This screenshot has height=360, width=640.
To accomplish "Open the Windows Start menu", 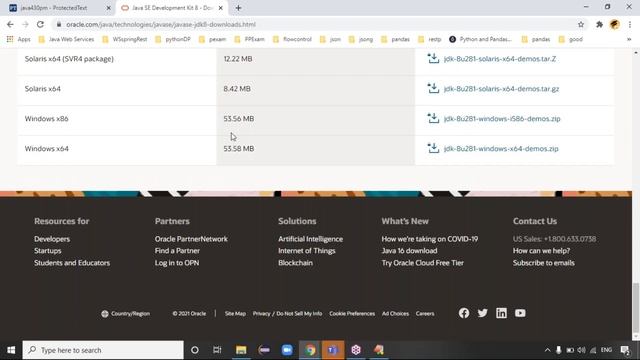I will 11,350.
